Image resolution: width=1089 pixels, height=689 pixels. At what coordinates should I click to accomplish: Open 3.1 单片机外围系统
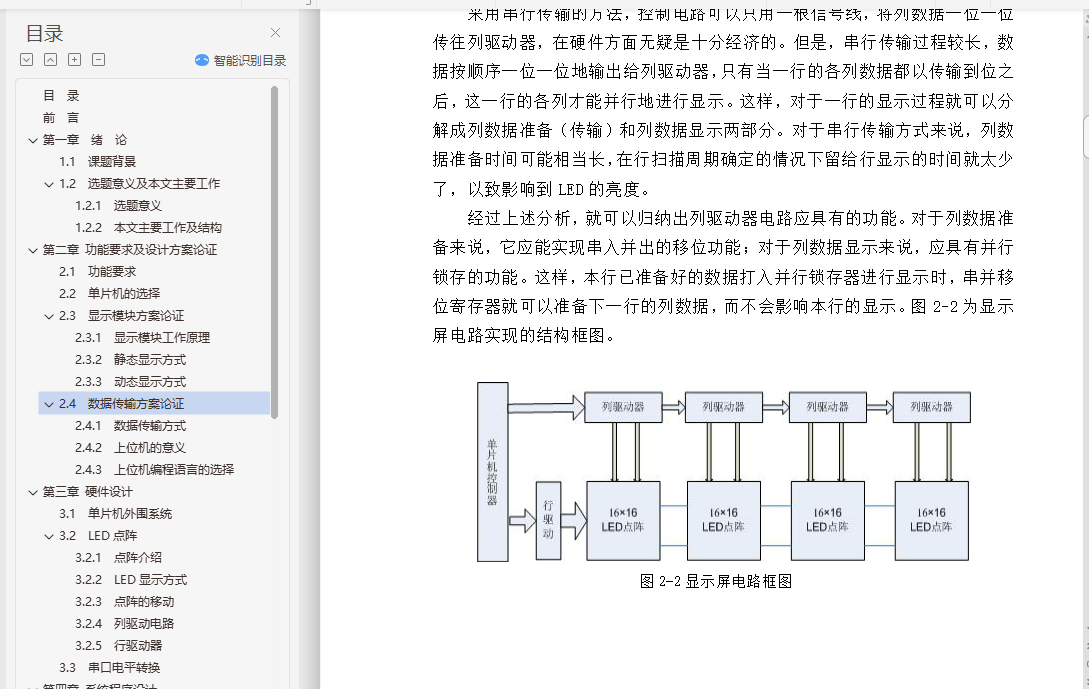click(115, 514)
